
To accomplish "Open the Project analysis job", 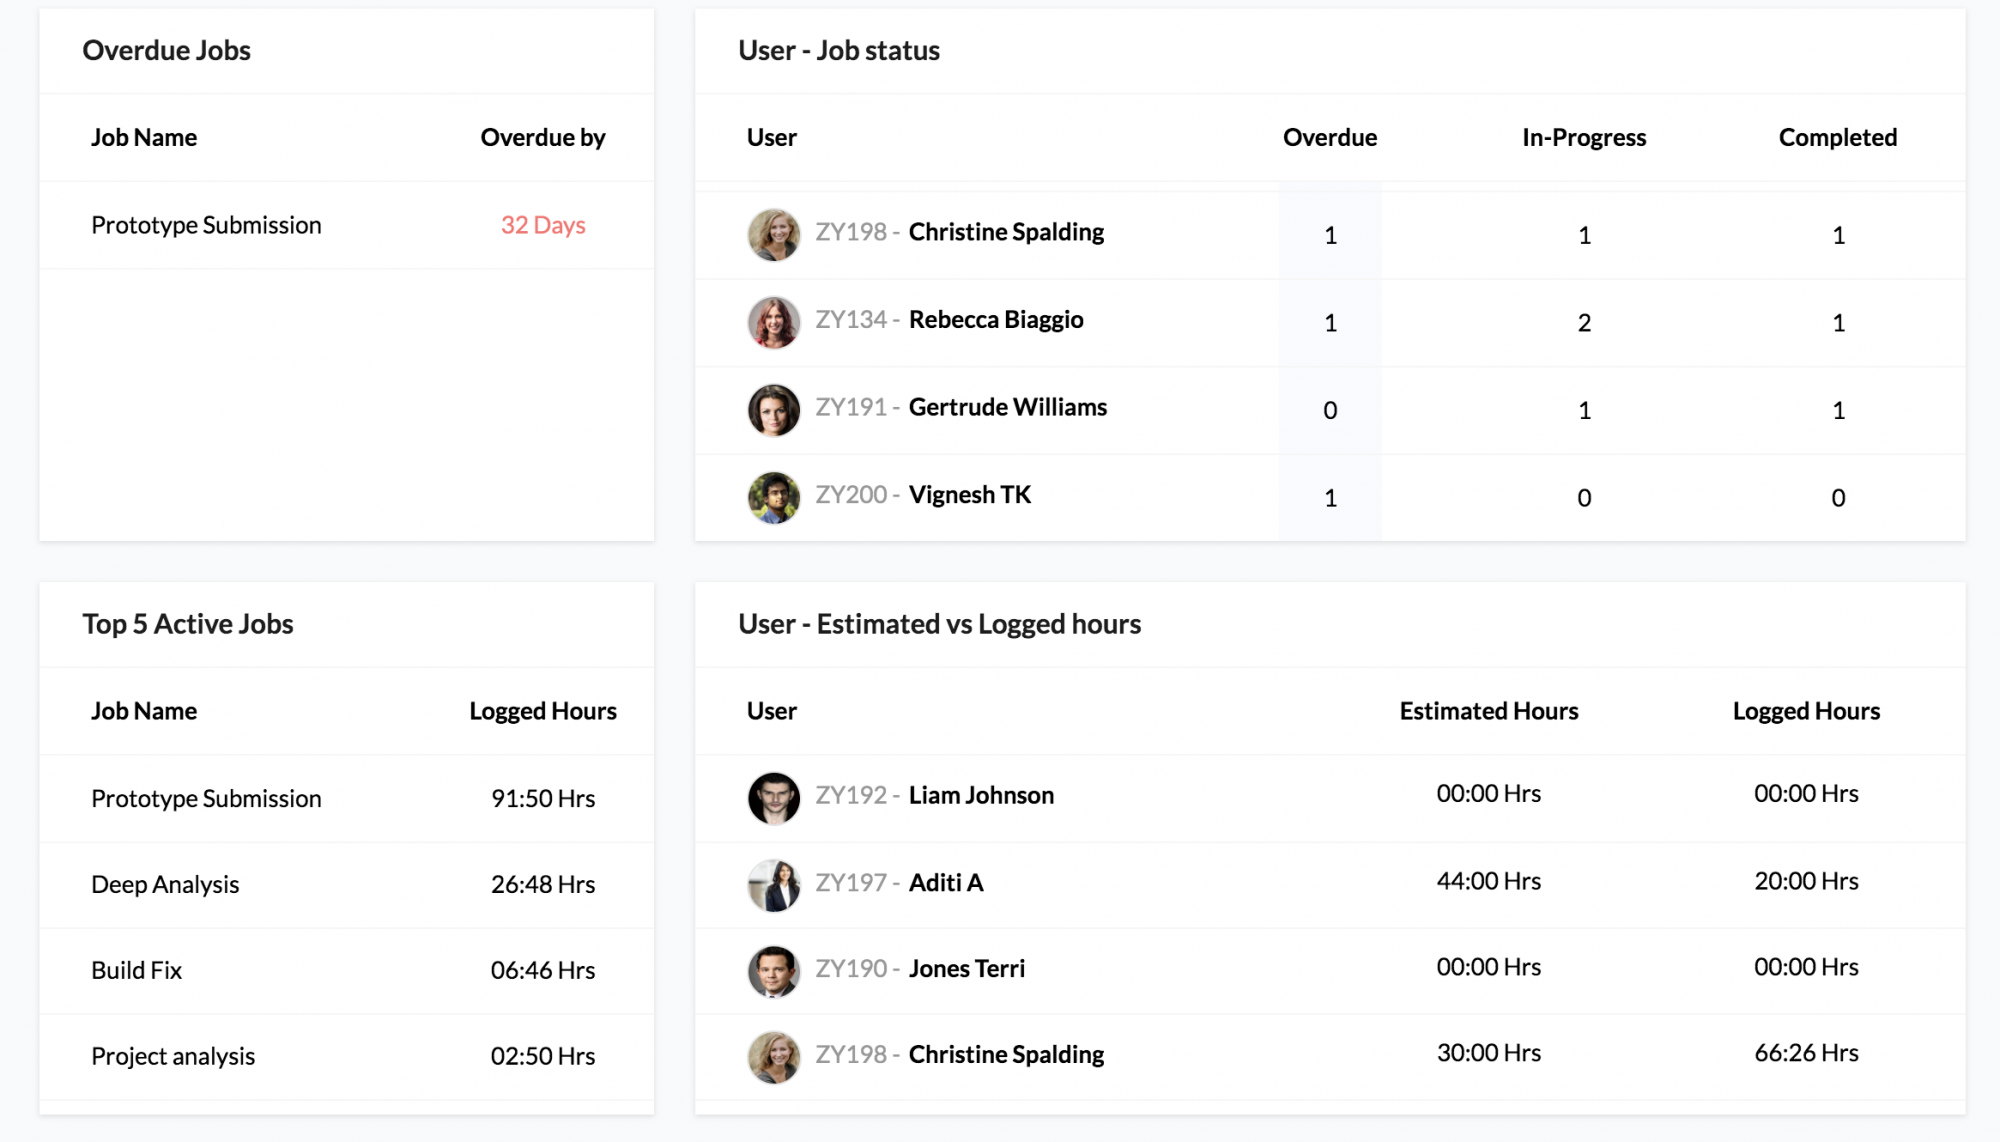I will point(173,1056).
